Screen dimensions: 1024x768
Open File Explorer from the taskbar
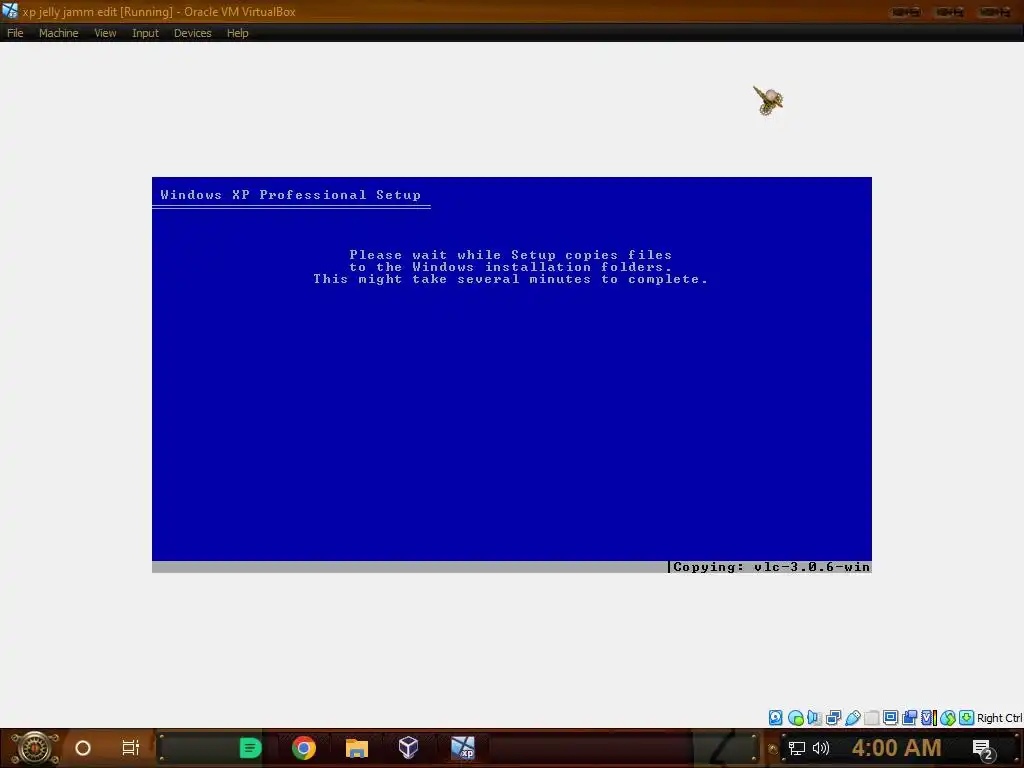click(357, 748)
